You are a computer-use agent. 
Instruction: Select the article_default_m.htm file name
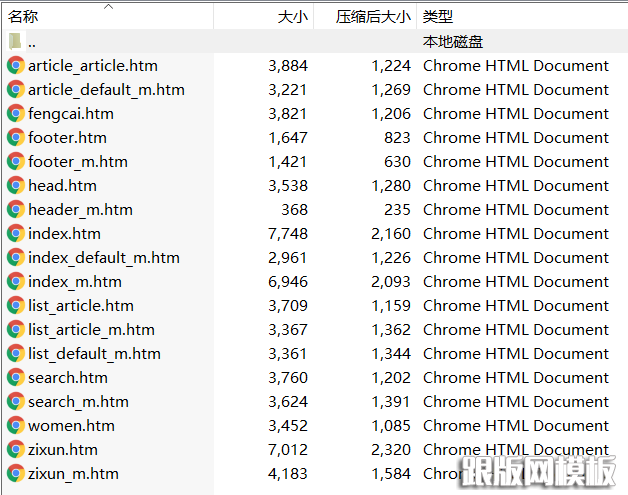coord(106,90)
